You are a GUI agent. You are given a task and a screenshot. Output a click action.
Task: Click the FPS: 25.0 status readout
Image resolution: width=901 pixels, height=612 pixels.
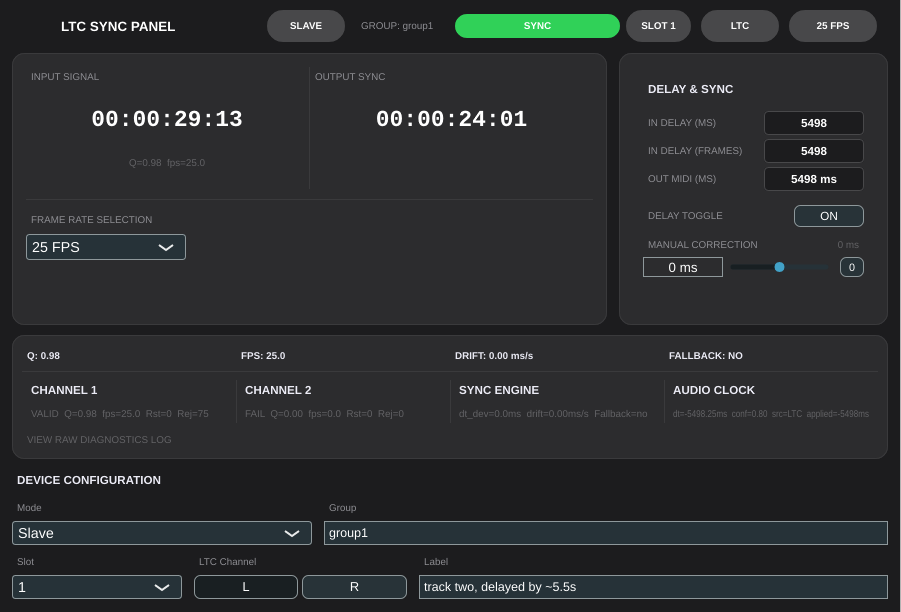[x=263, y=356]
